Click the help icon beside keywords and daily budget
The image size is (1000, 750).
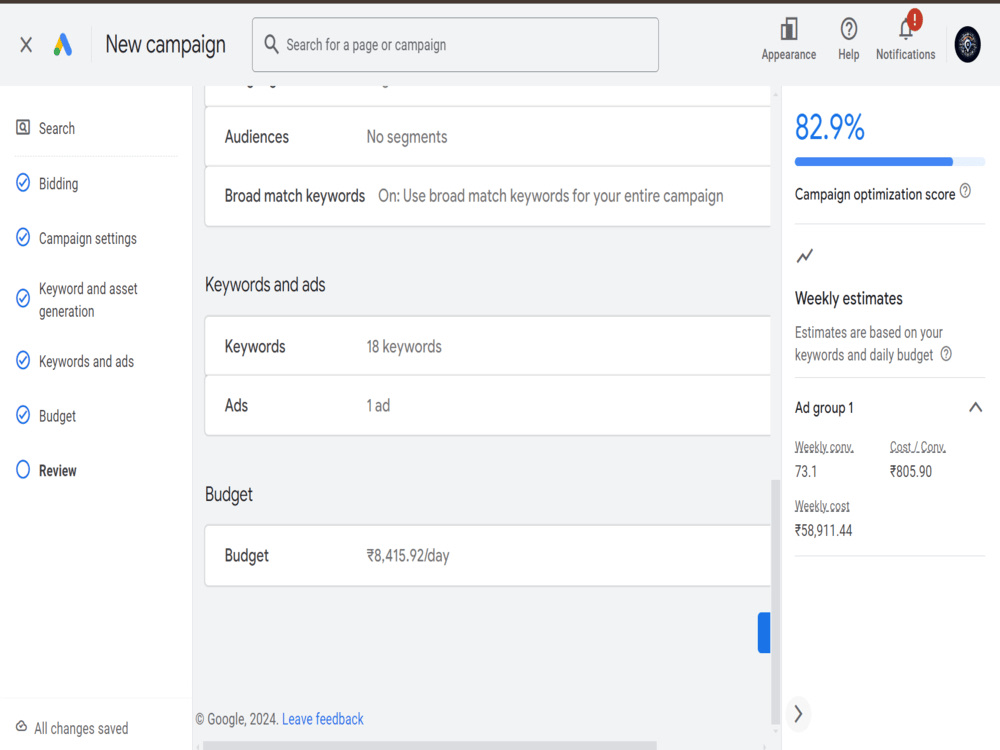pos(946,354)
